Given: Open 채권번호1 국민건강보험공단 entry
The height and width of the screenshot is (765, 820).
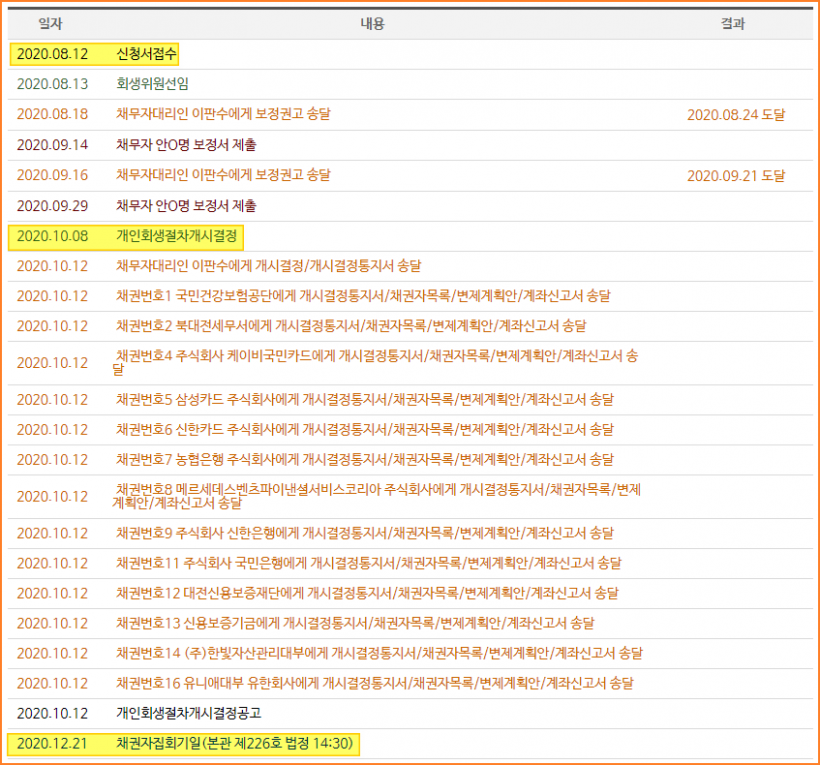Looking at the screenshot, I should pos(363,296).
